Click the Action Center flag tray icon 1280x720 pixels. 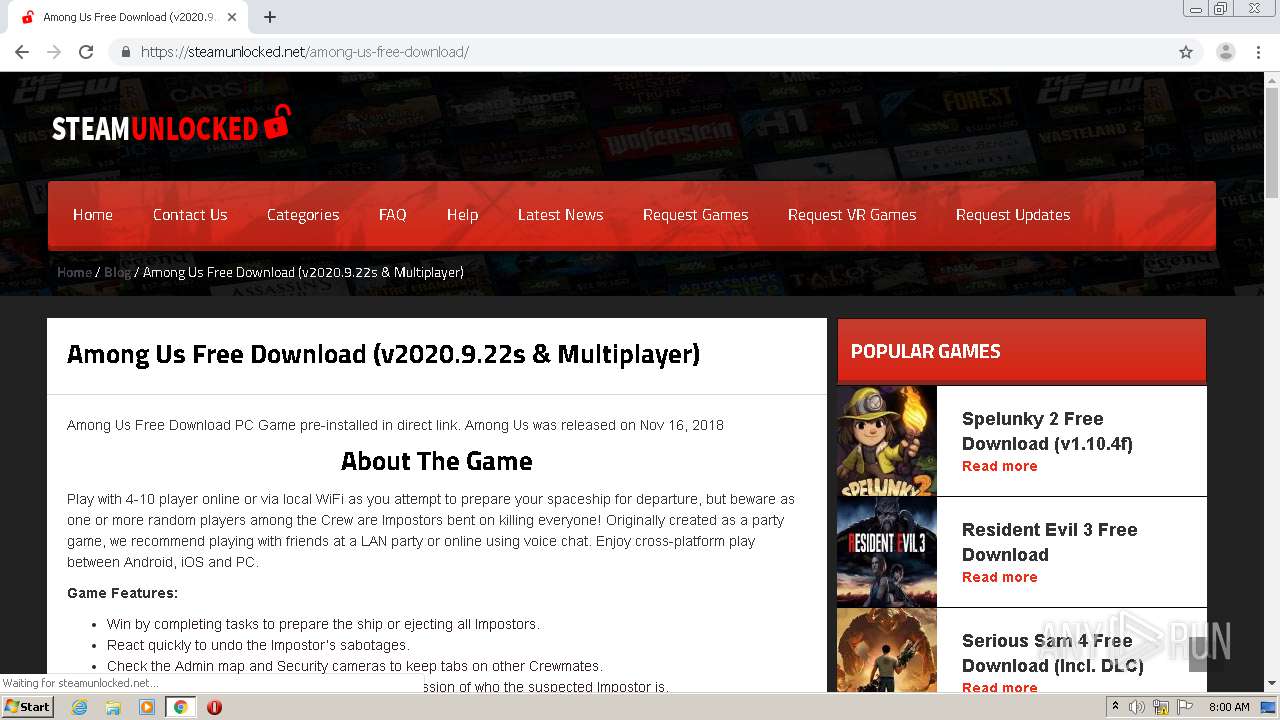click(1185, 707)
